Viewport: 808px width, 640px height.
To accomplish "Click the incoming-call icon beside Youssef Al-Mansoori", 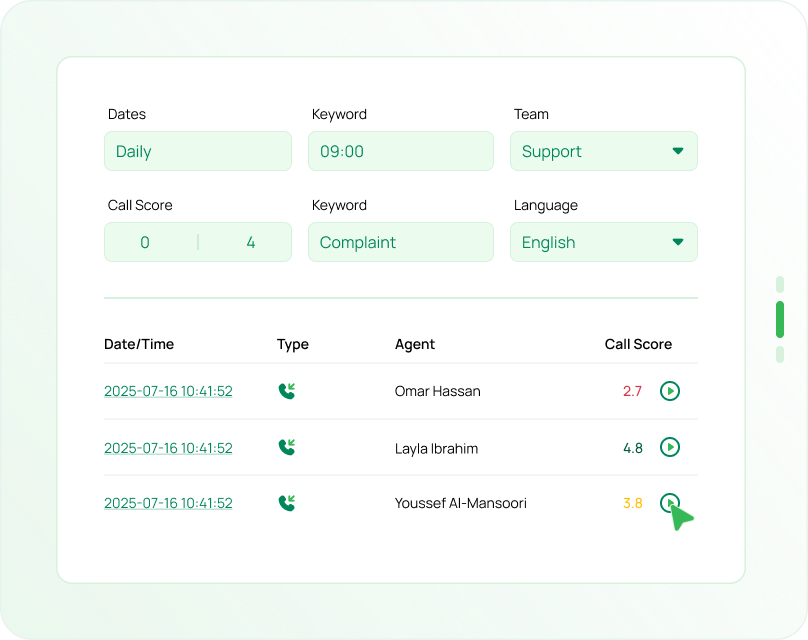I will pyautogui.click(x=286, y=502).
